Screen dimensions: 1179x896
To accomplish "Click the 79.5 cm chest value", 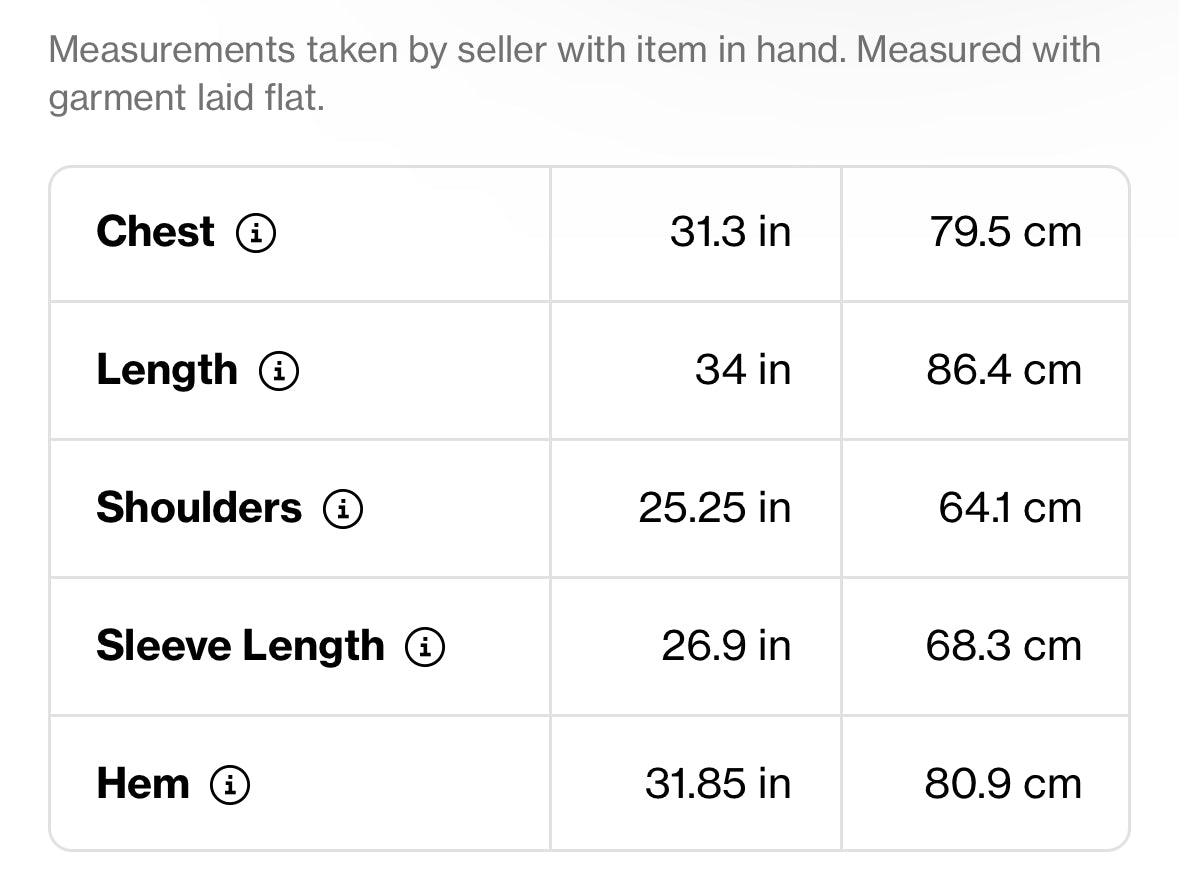I will [1005, 232].
